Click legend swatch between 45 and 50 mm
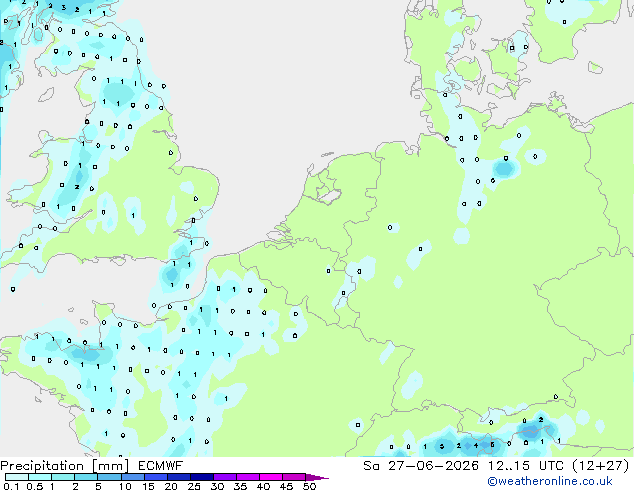The image size is (634, 490). tap(294, 477)
